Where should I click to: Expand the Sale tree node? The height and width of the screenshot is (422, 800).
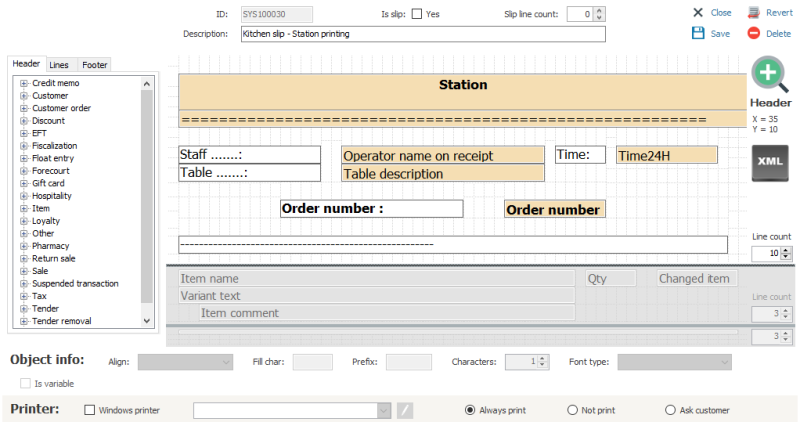[x=23, y=271]
